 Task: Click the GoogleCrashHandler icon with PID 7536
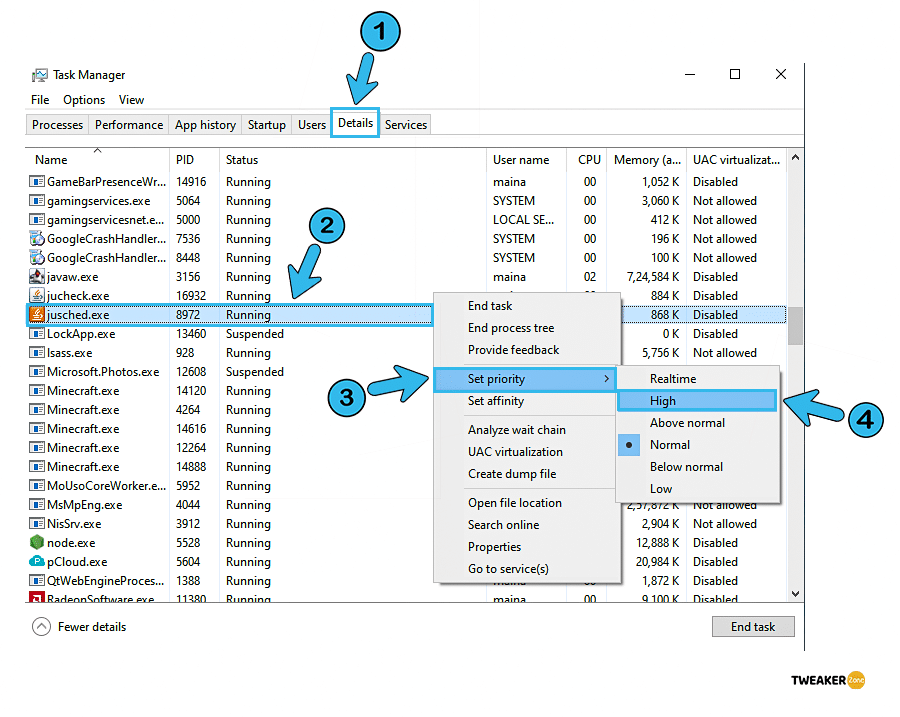37,239
